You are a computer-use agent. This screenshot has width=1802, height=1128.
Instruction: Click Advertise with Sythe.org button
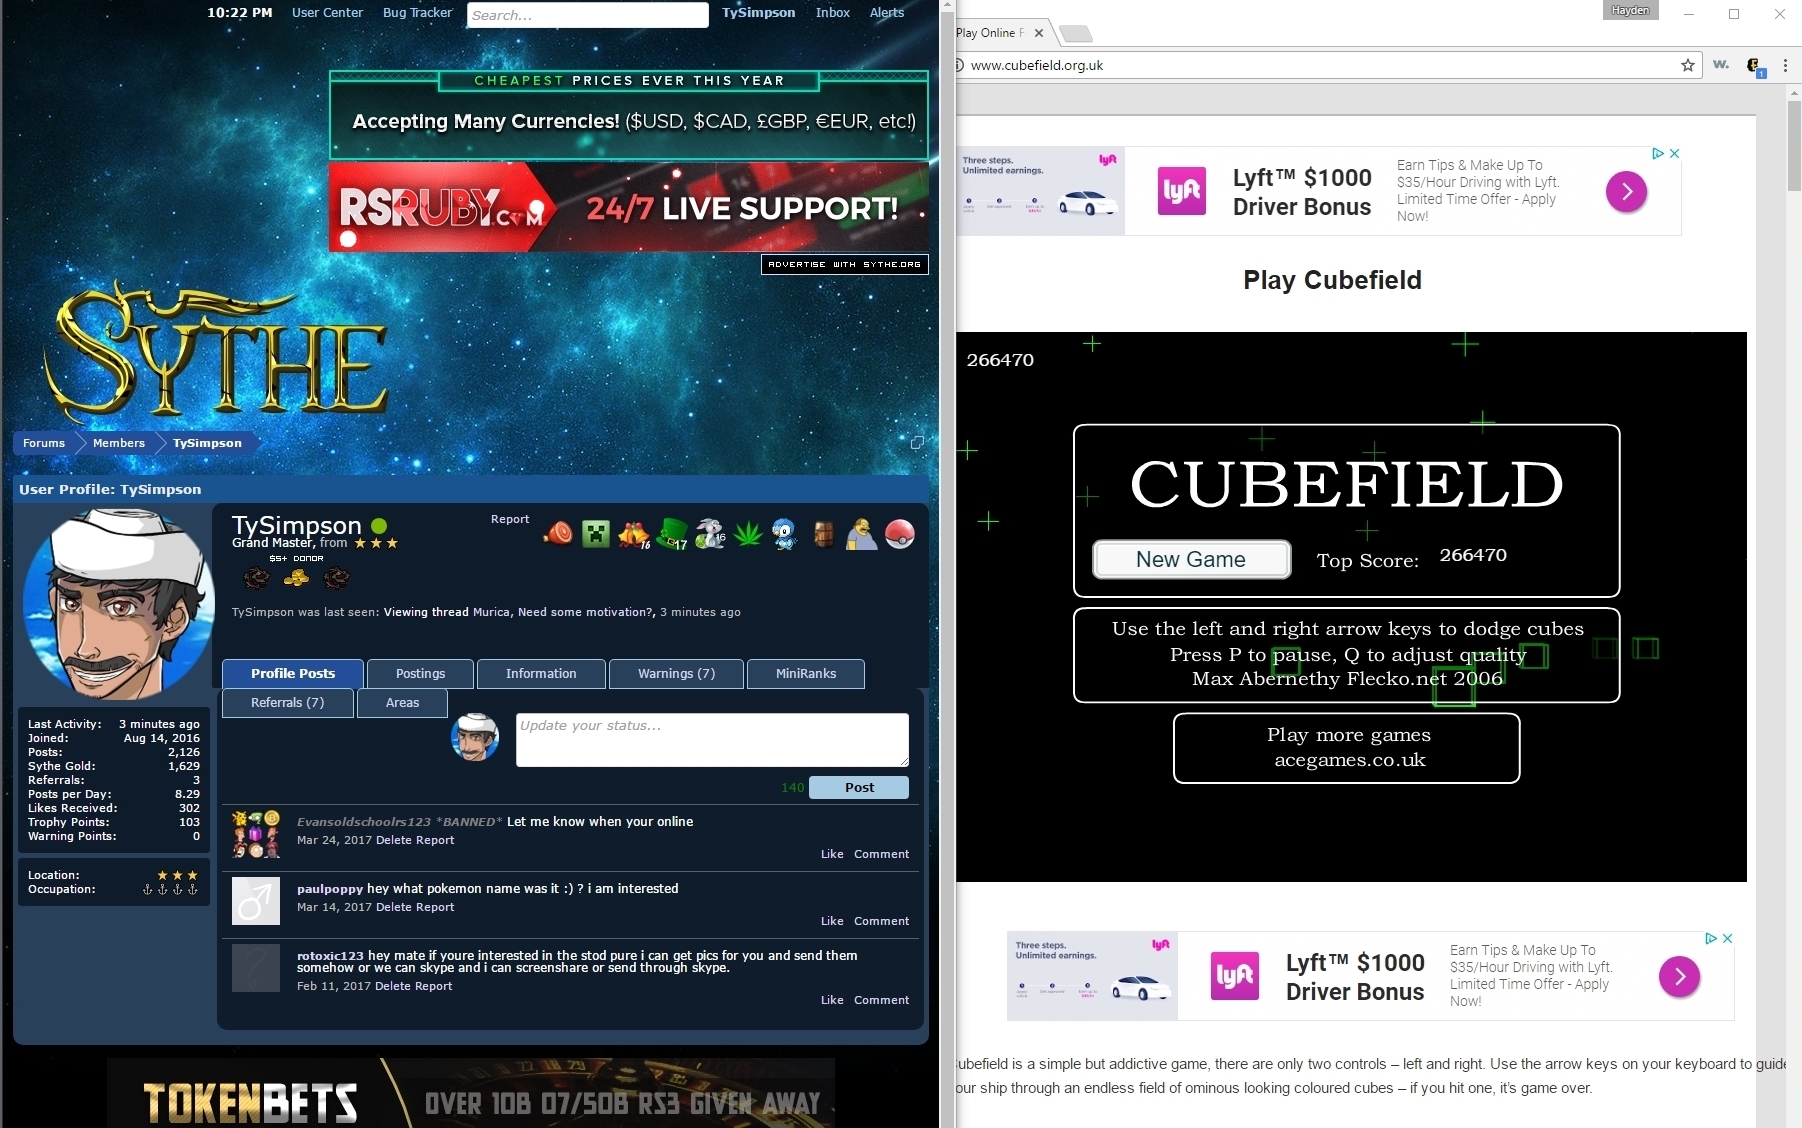845,264
